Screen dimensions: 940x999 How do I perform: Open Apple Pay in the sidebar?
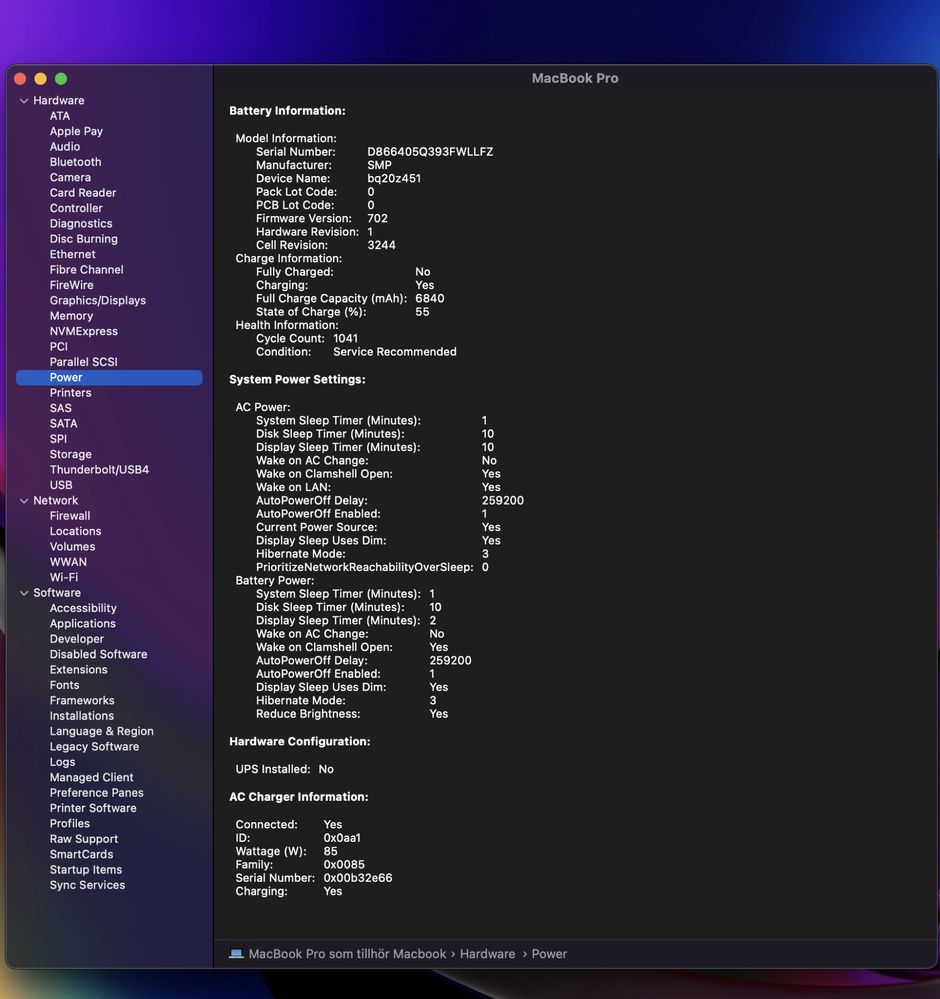[x=76, y=131]
